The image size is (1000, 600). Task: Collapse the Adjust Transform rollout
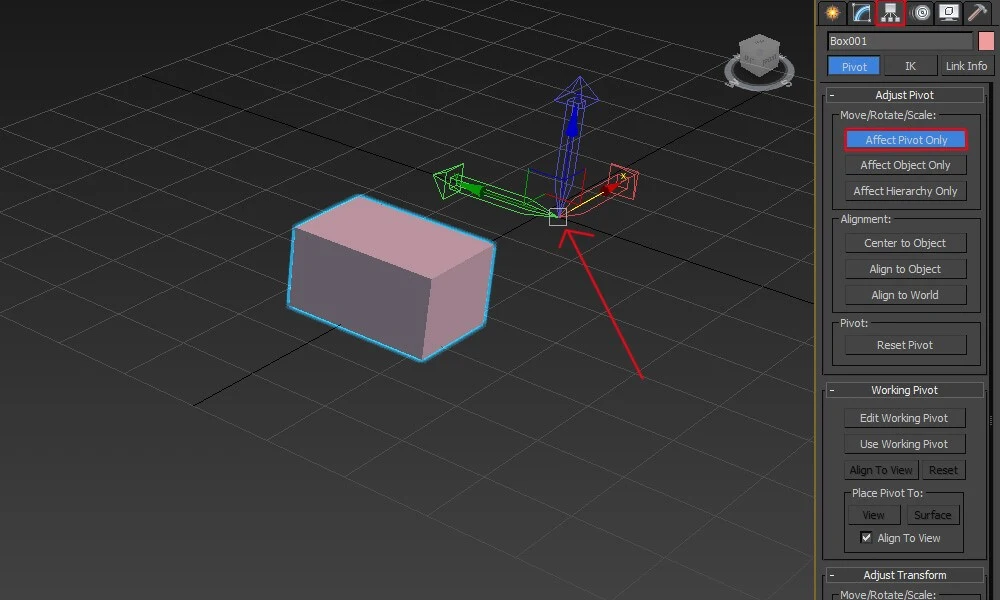tap(905, 575)
